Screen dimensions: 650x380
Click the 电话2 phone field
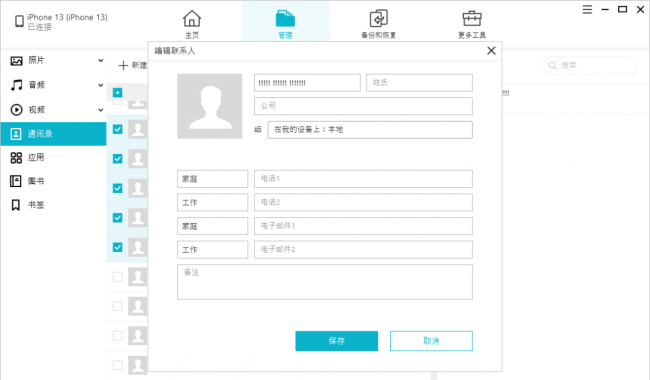[x=363, y=203]
